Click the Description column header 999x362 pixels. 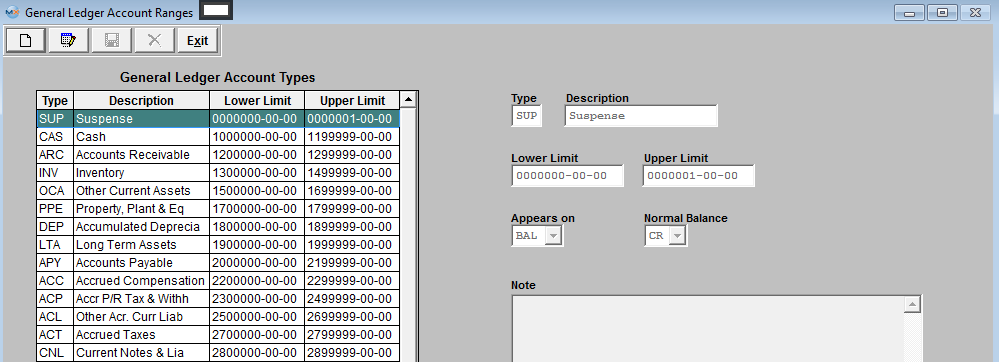point(141,101)
